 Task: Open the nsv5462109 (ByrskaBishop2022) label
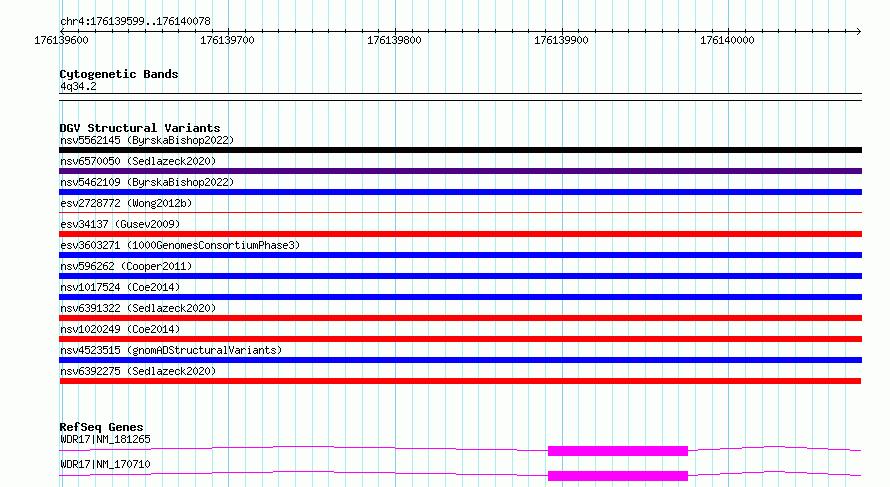pos(147,182)
